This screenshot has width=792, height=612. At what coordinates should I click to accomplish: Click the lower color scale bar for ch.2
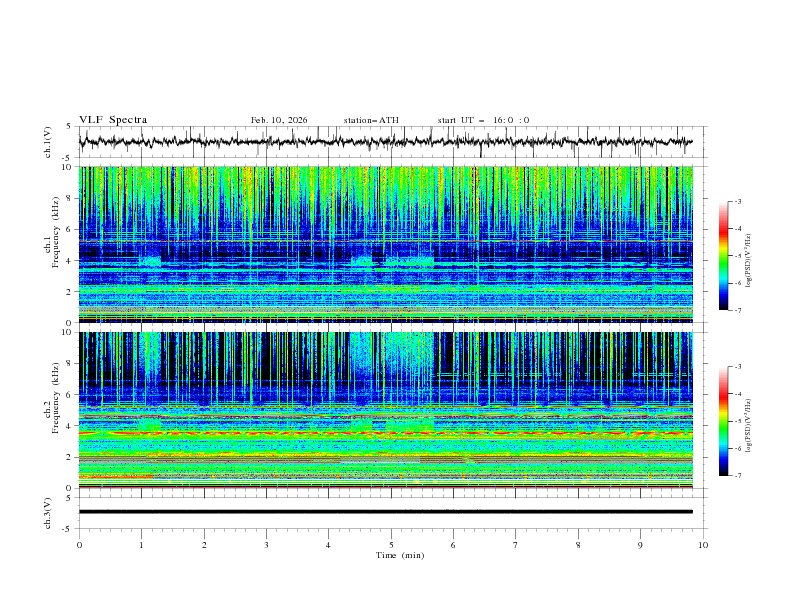click(x=723, y=421)
